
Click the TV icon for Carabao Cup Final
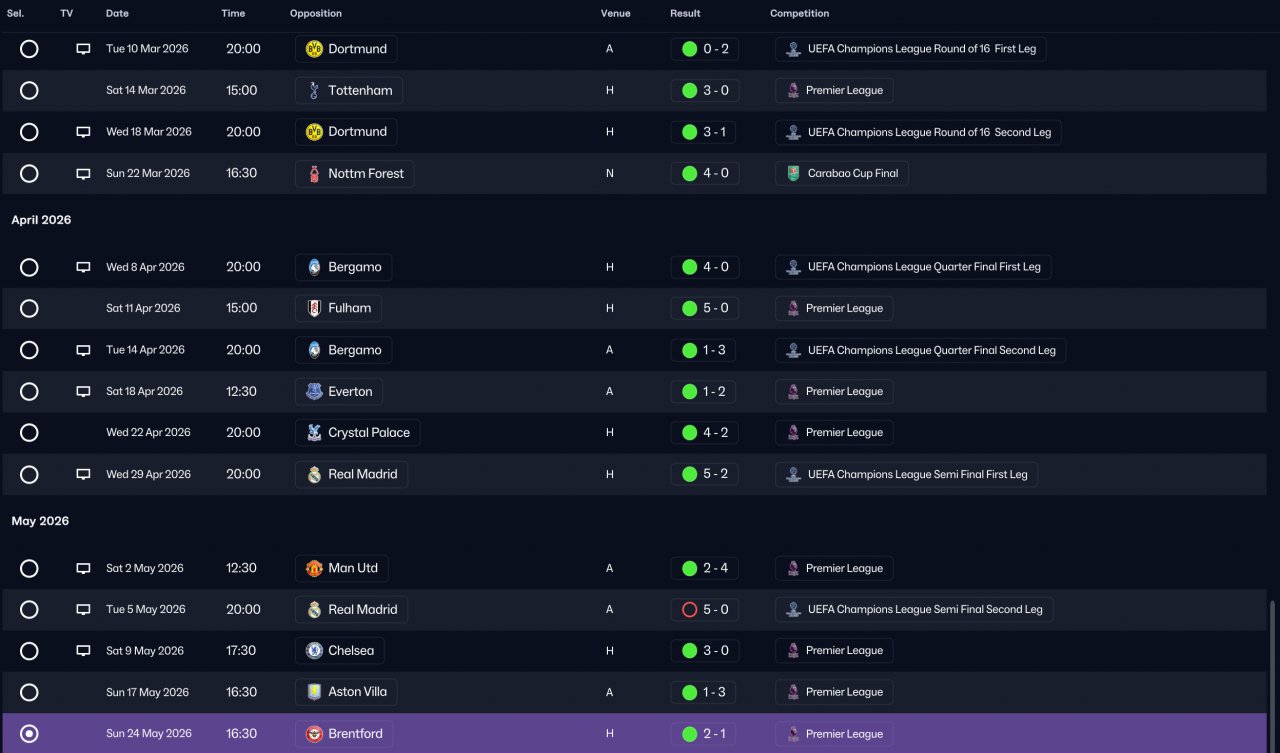coord(84,173)
